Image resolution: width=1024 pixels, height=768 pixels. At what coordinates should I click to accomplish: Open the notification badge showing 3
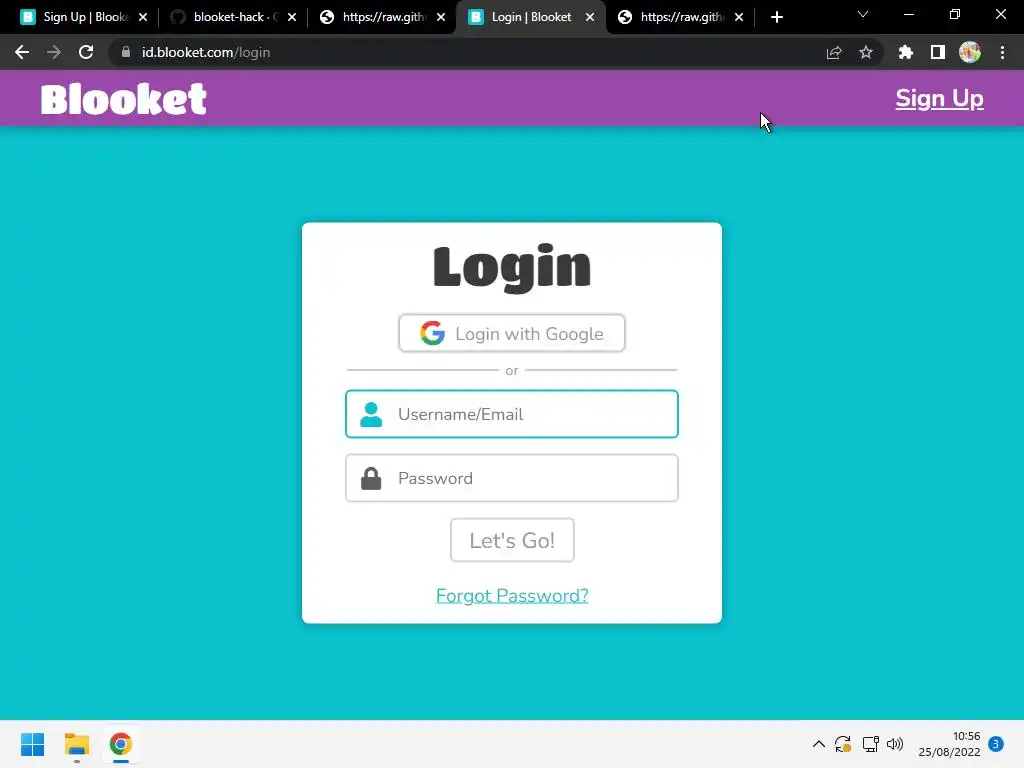click(996, 744)
